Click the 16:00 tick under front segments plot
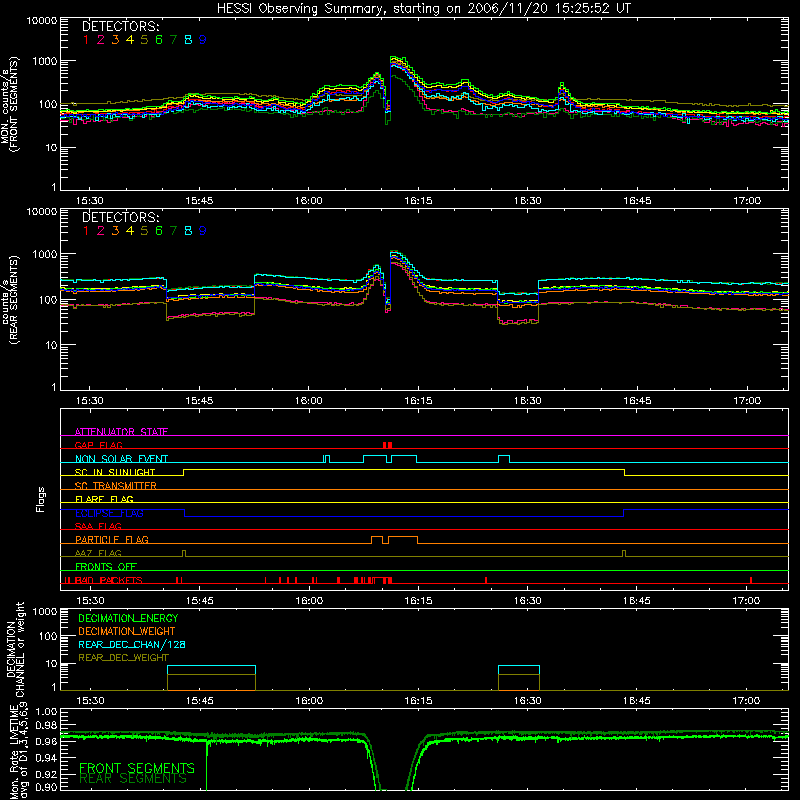Viewport: 800px width, 800px height. coord(309,201)
